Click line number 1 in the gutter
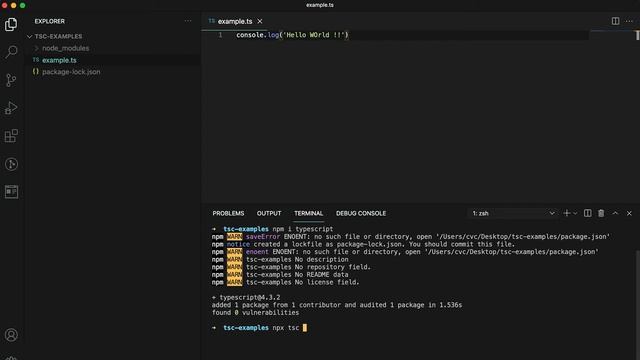This screenshot has width=640, height=360. [x=220, y=35]
